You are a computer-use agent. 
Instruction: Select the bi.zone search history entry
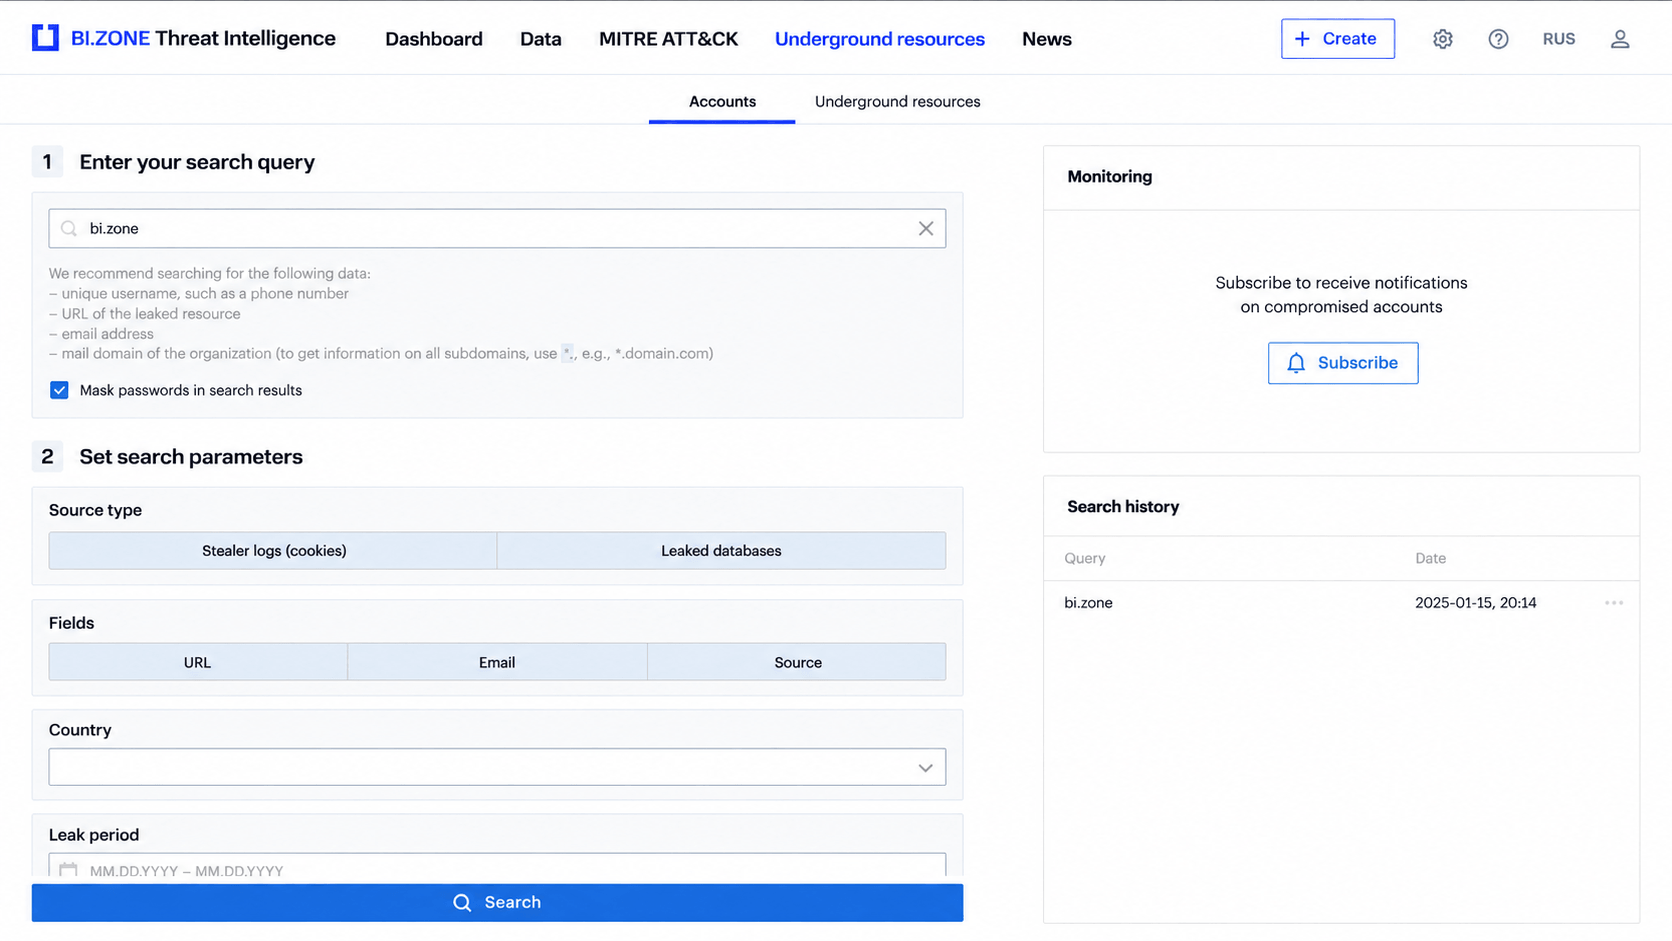pyautogui.click(x=1088, y=603)
